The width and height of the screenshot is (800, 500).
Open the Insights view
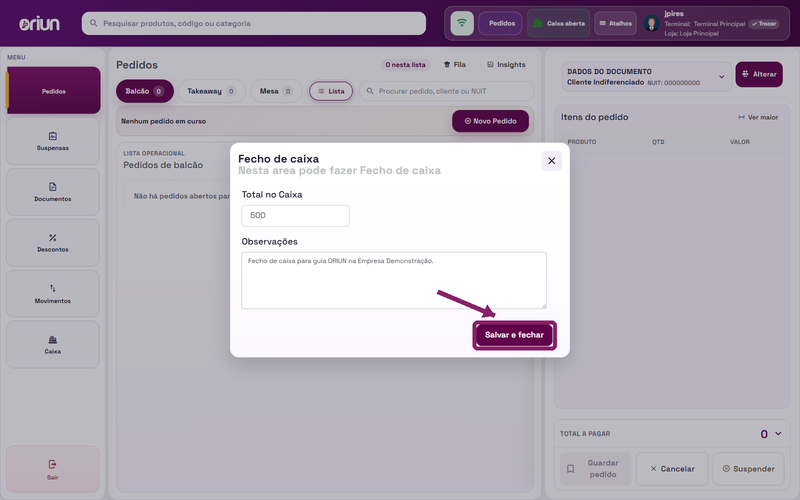(x=506, y=65)
